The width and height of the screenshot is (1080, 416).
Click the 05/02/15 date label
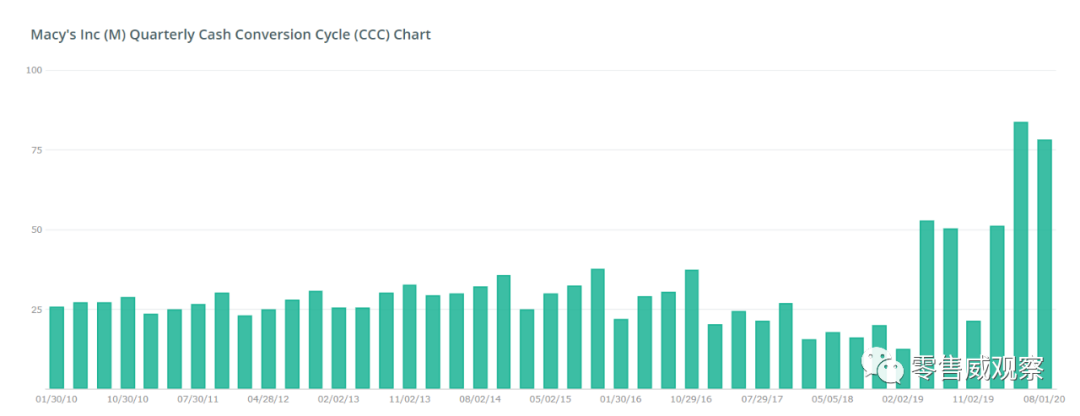(551, 398)
